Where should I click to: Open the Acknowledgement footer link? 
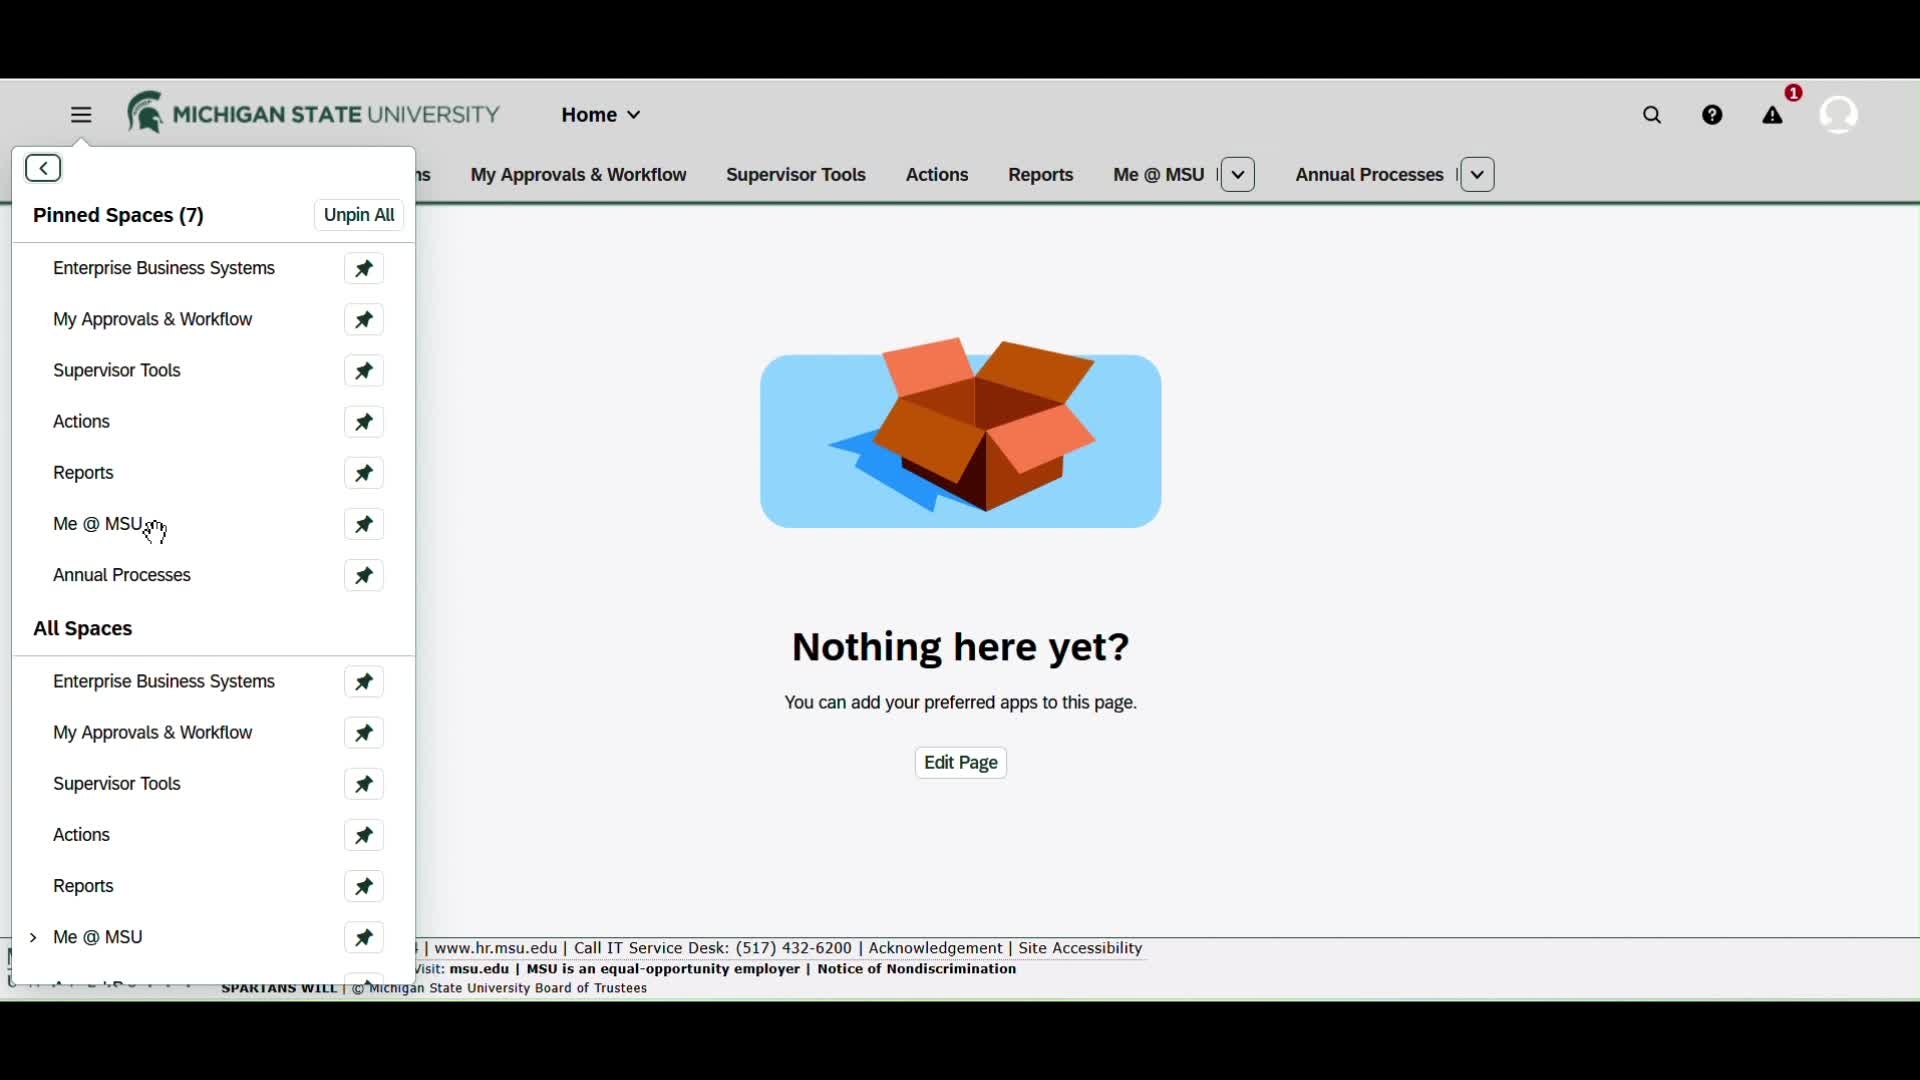(x=935, y=950)
